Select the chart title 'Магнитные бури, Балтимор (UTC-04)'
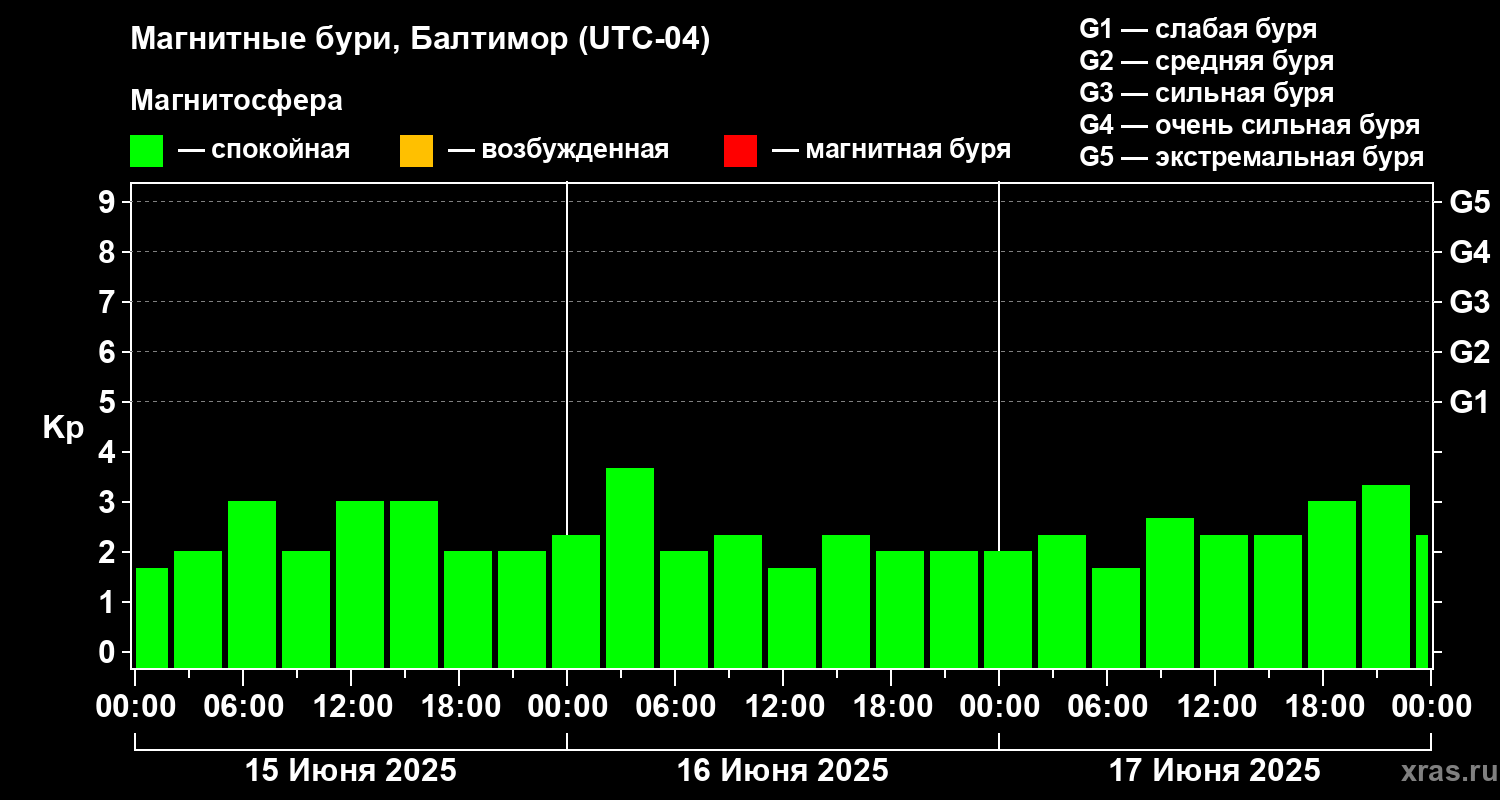This screenshot has height=800, width=1500. click(420, 40)
